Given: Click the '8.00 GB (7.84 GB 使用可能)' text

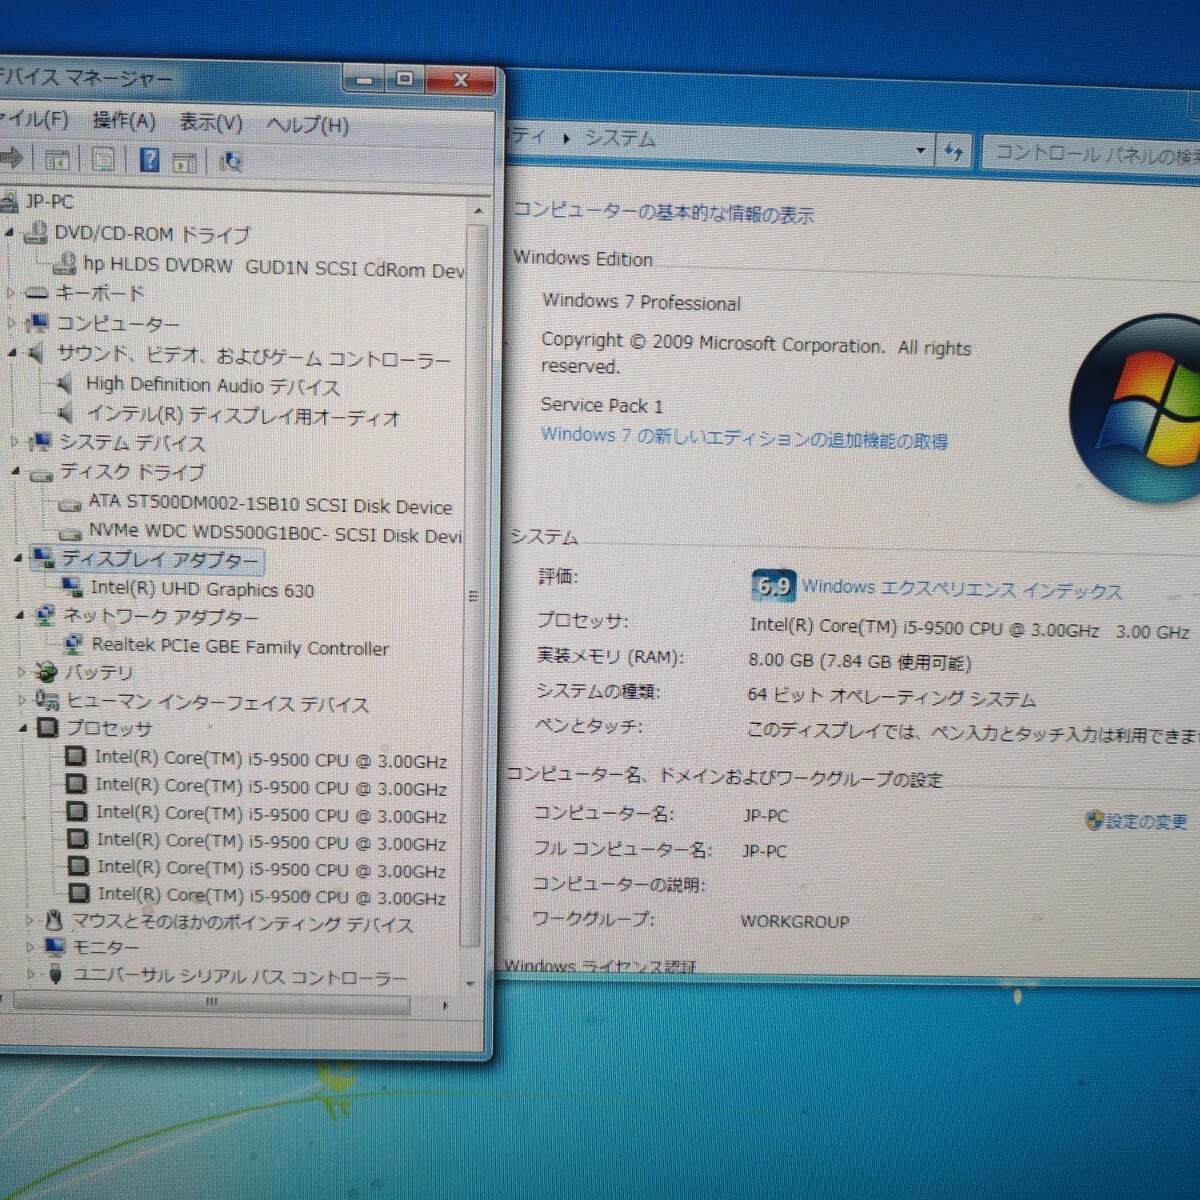Looking at the screenshot, I should pyautogui.click(x=859, y=661).
